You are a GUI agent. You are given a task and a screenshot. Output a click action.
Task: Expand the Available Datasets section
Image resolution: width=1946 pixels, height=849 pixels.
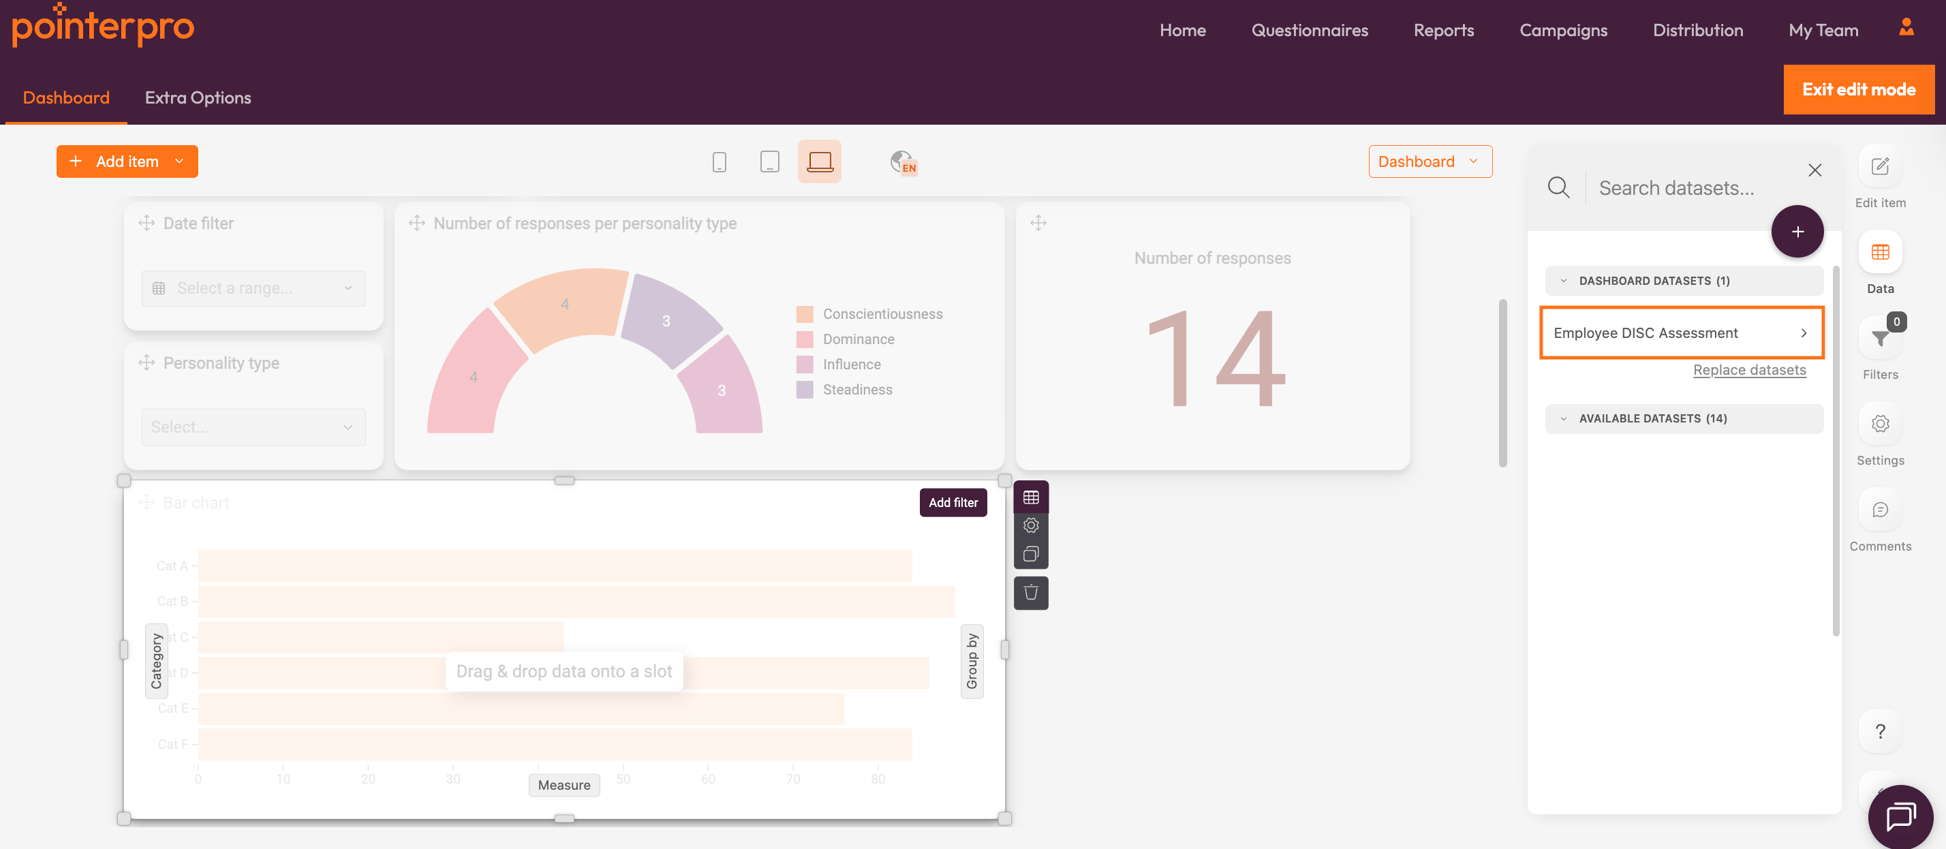1684,419
